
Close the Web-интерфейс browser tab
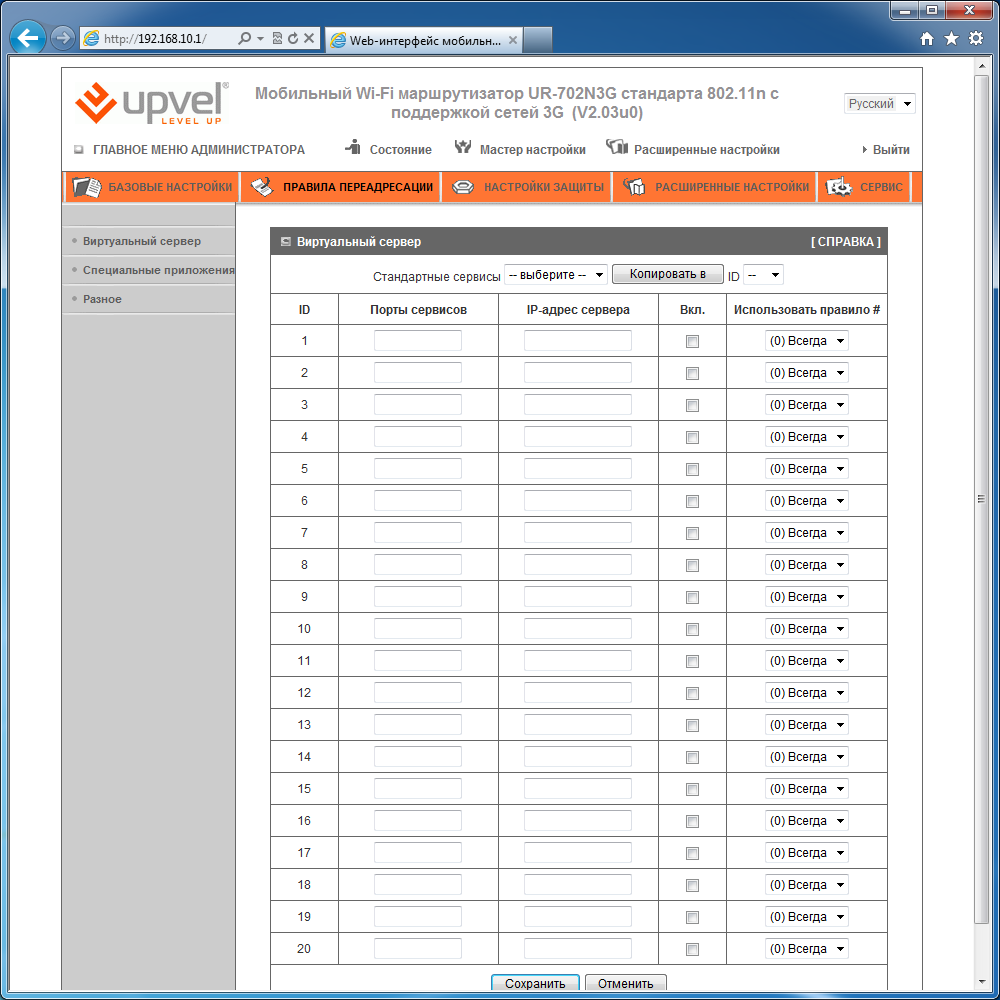click(513, 40)
